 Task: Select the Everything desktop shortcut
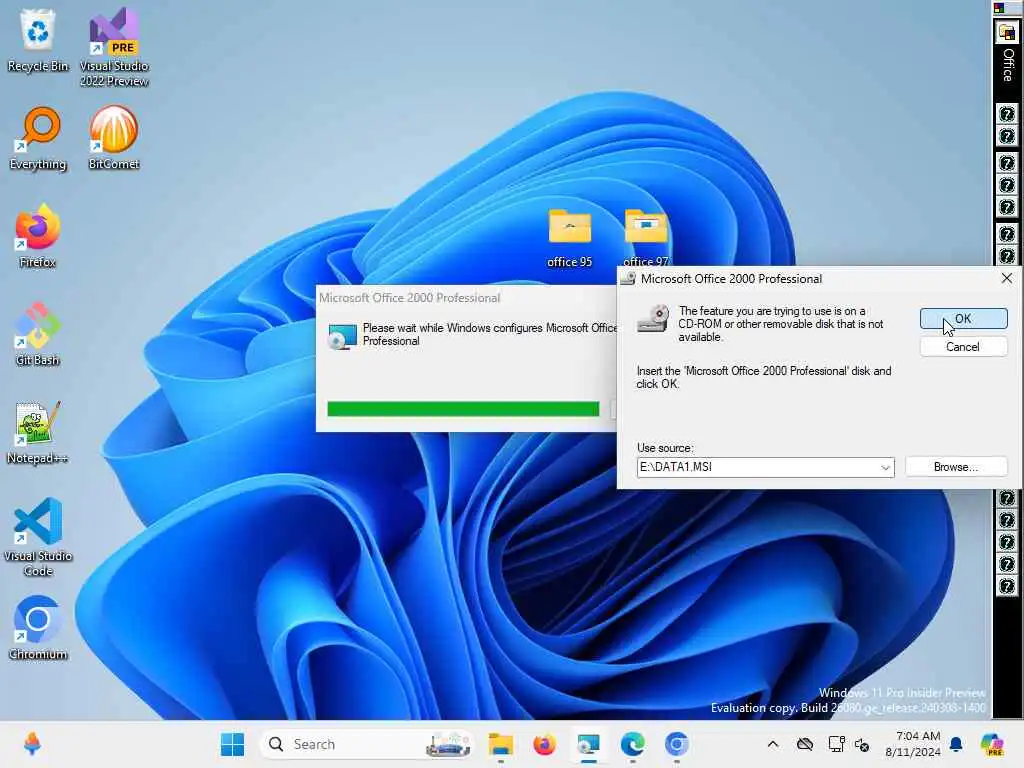38,138
